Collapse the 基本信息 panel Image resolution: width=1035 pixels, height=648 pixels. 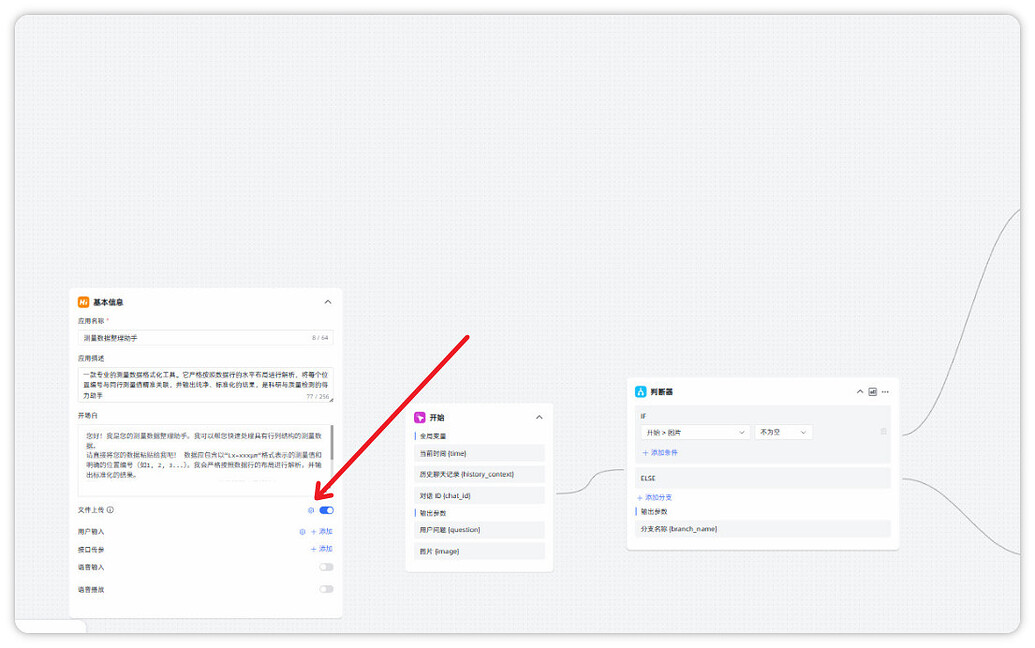click(x=327, y=302)
